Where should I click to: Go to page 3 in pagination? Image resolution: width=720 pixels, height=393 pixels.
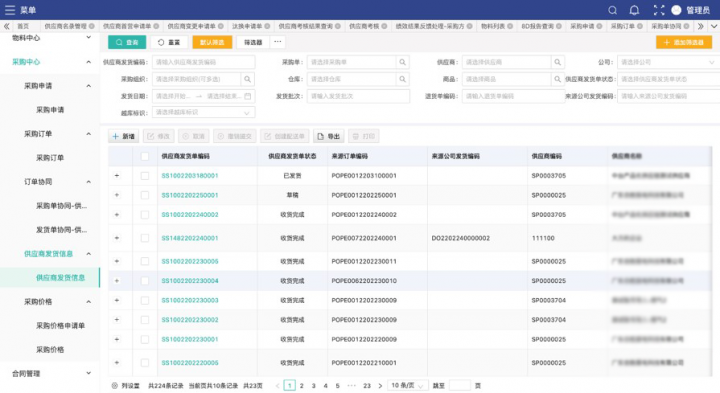pos(313,386)
